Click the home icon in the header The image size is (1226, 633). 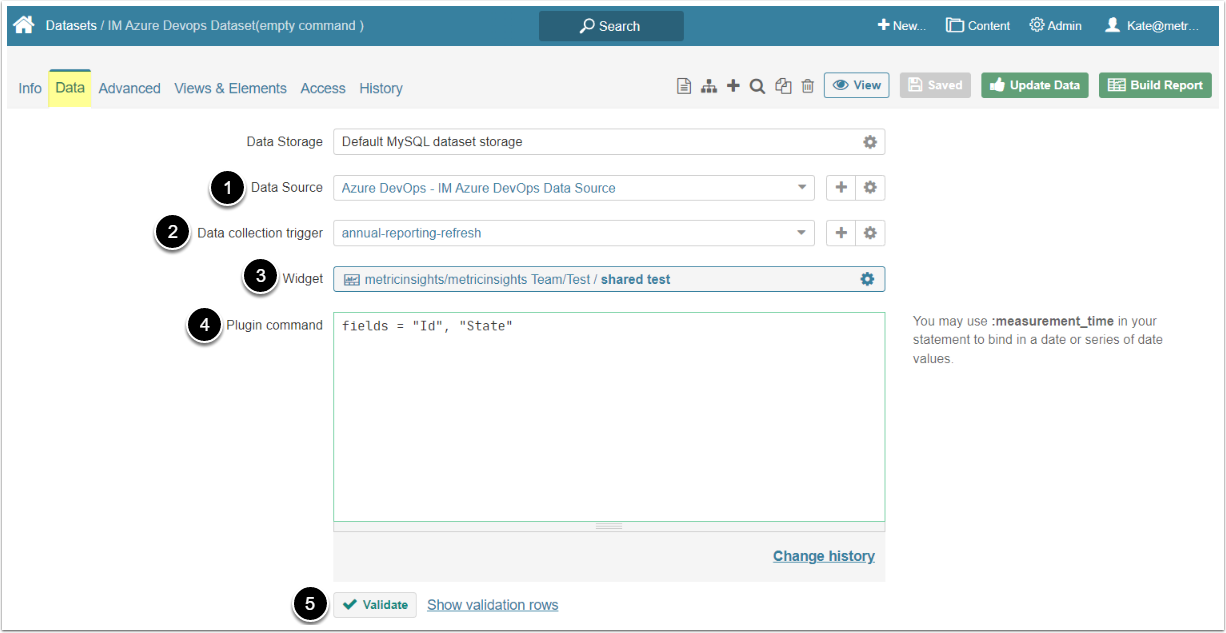click(24, 25)
